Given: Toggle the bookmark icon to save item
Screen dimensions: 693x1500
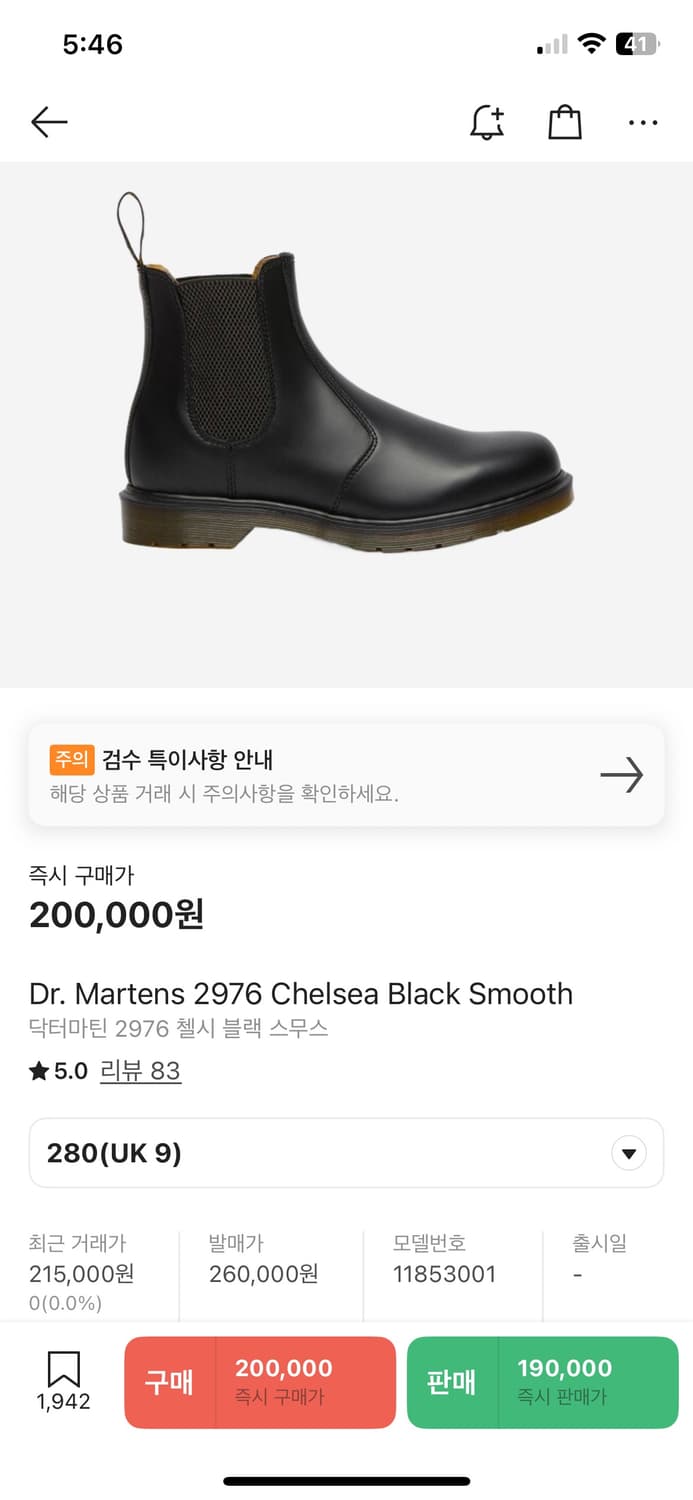Looking at the screenshot, I should click(x=63, y=1371).
